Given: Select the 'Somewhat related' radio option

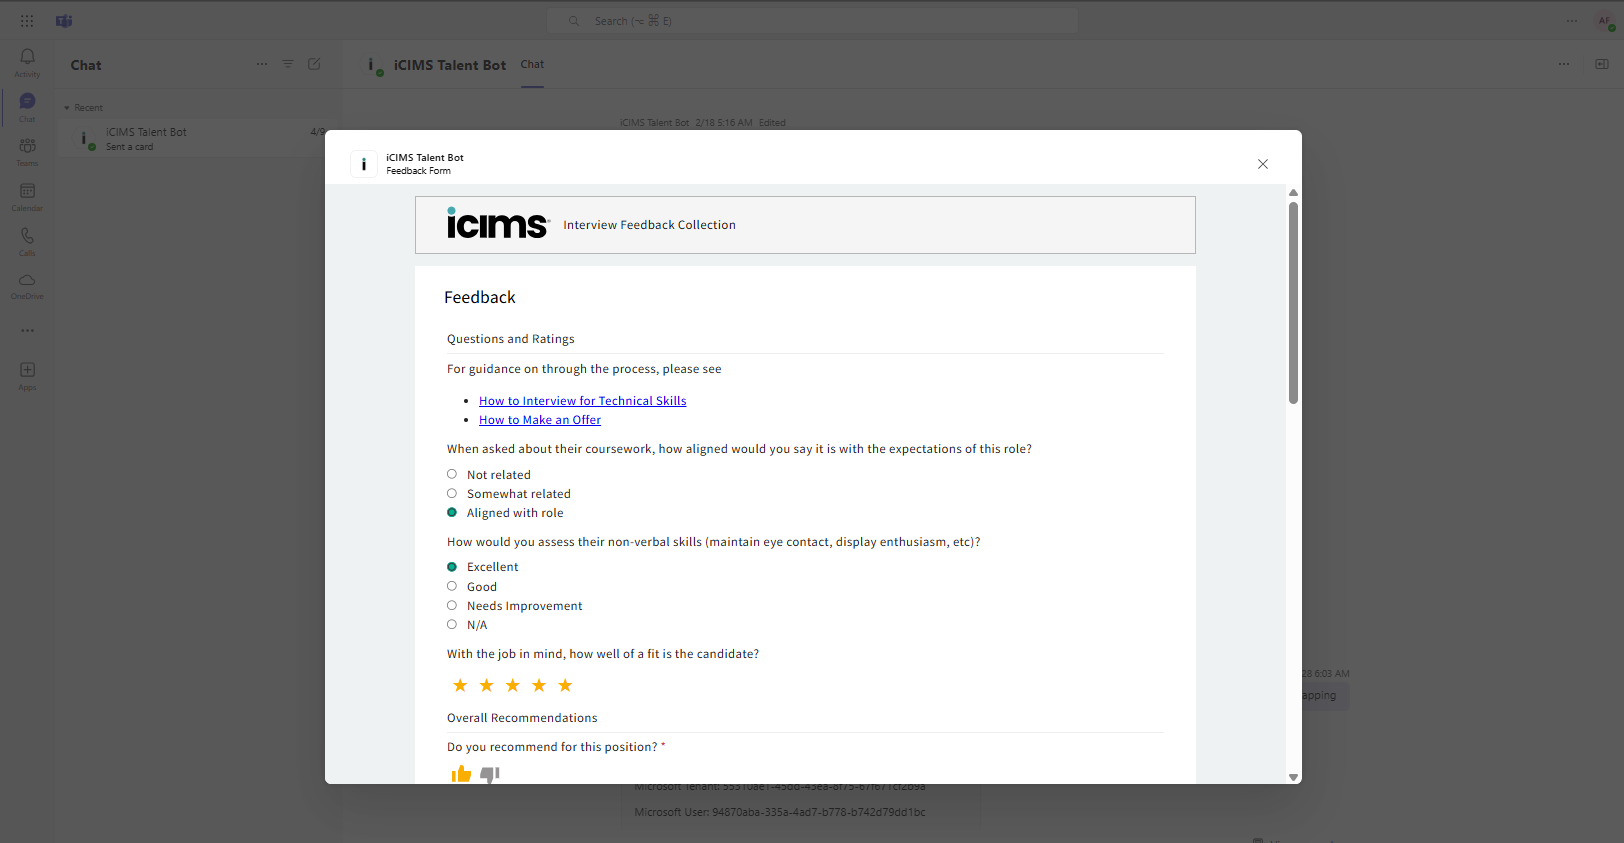Looking at the screenshot, I should click(x=452, y=493).
